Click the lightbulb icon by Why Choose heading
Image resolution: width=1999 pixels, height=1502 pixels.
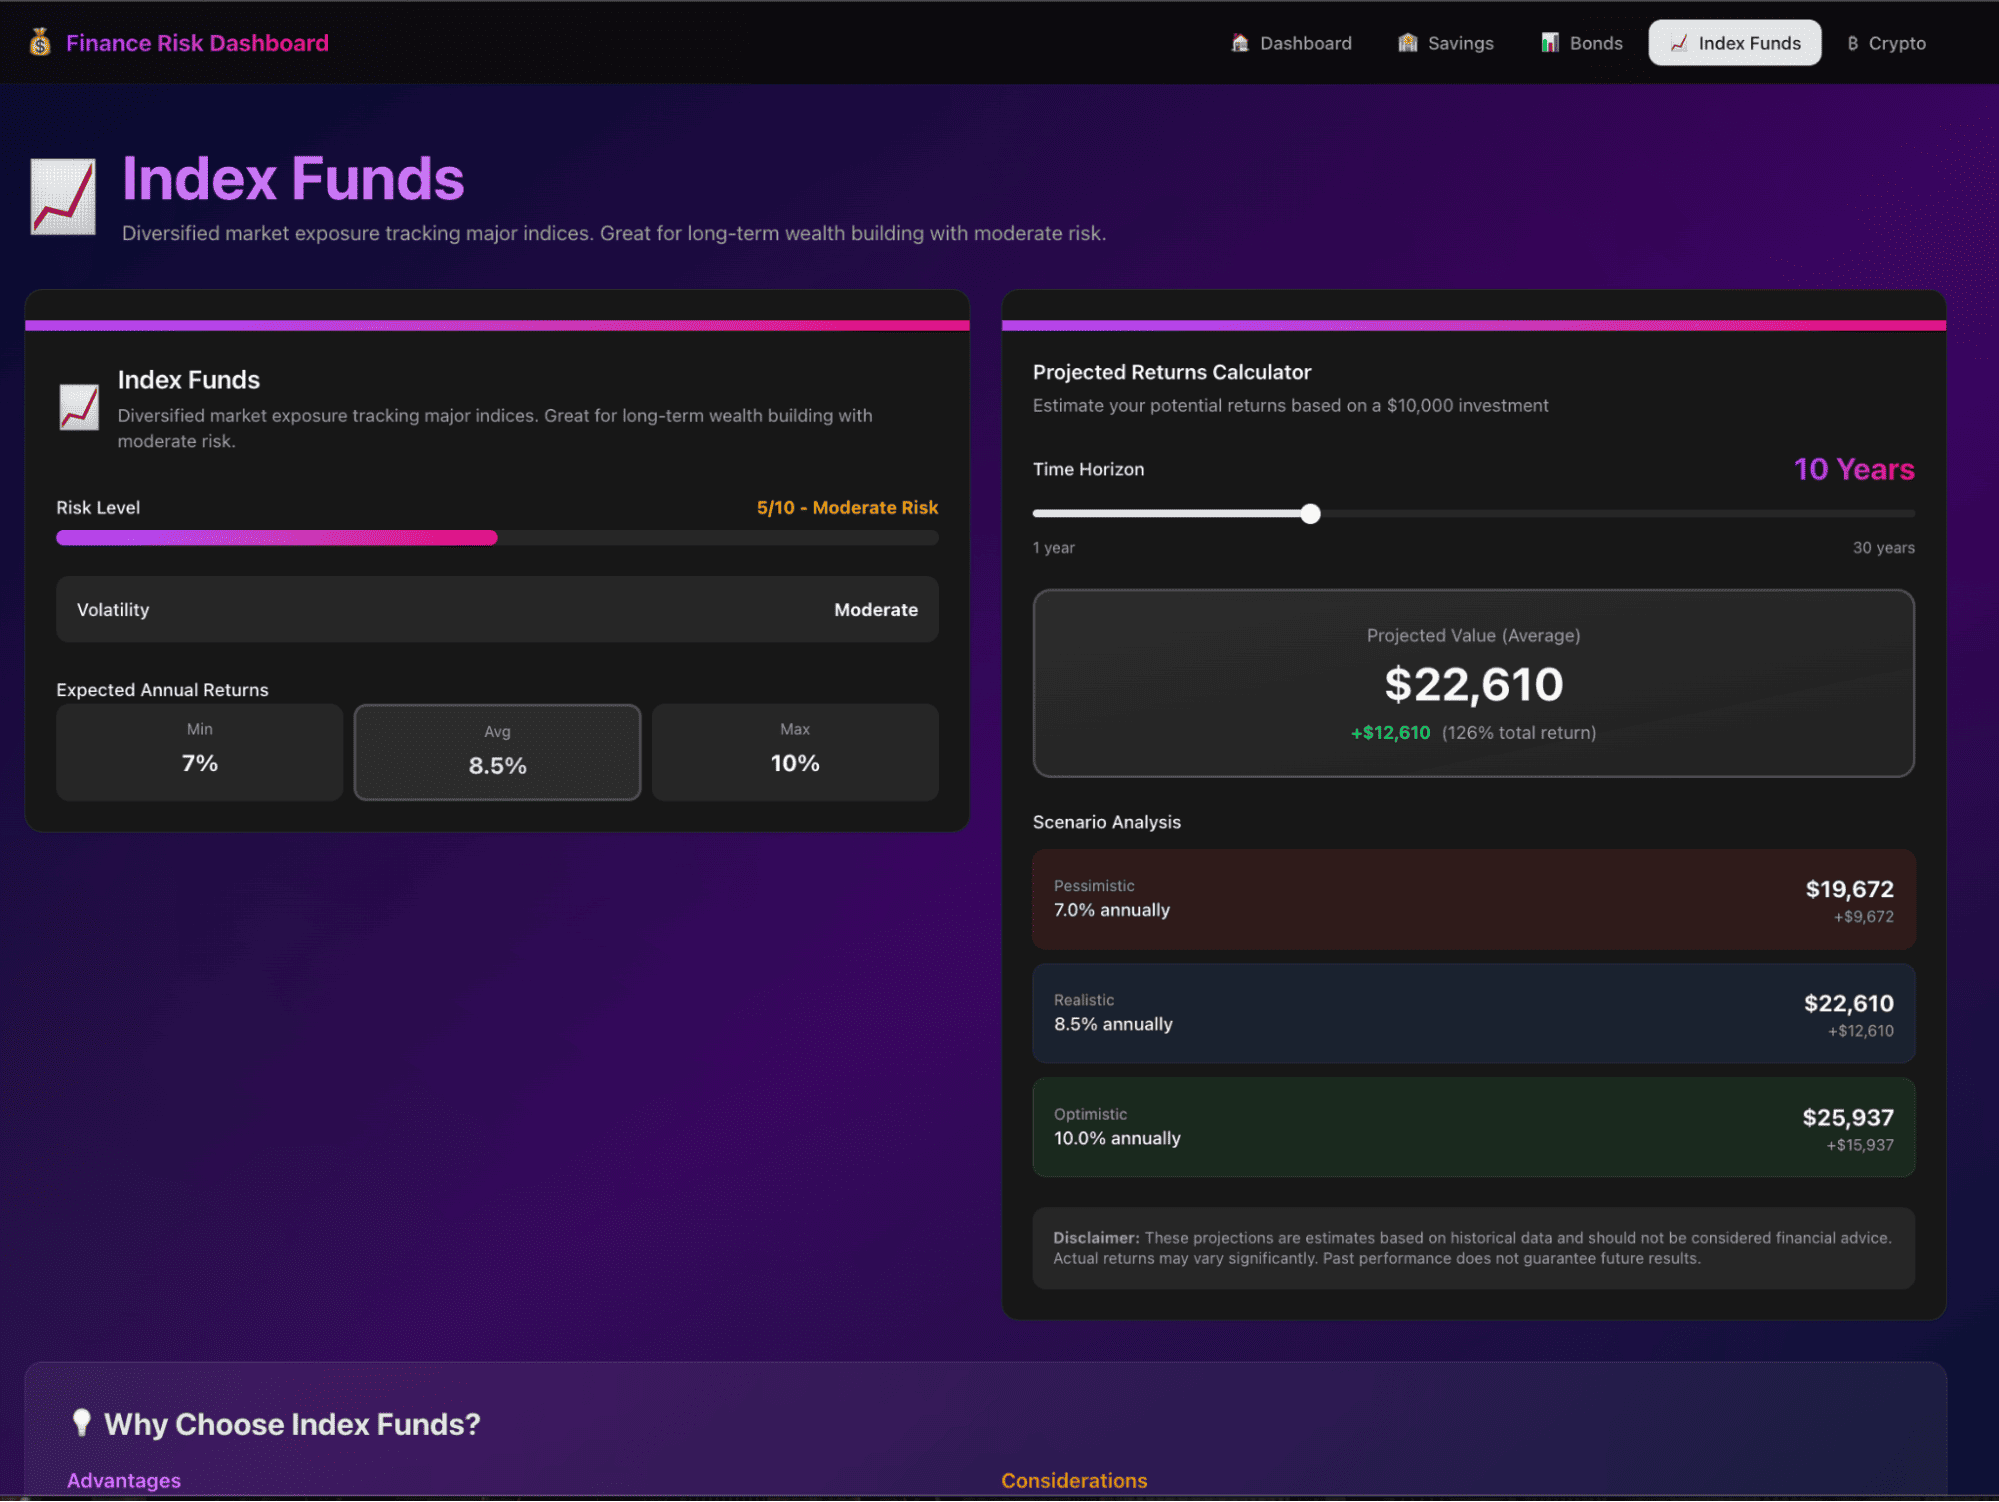pyautogui.click(x=82, y=1422)
